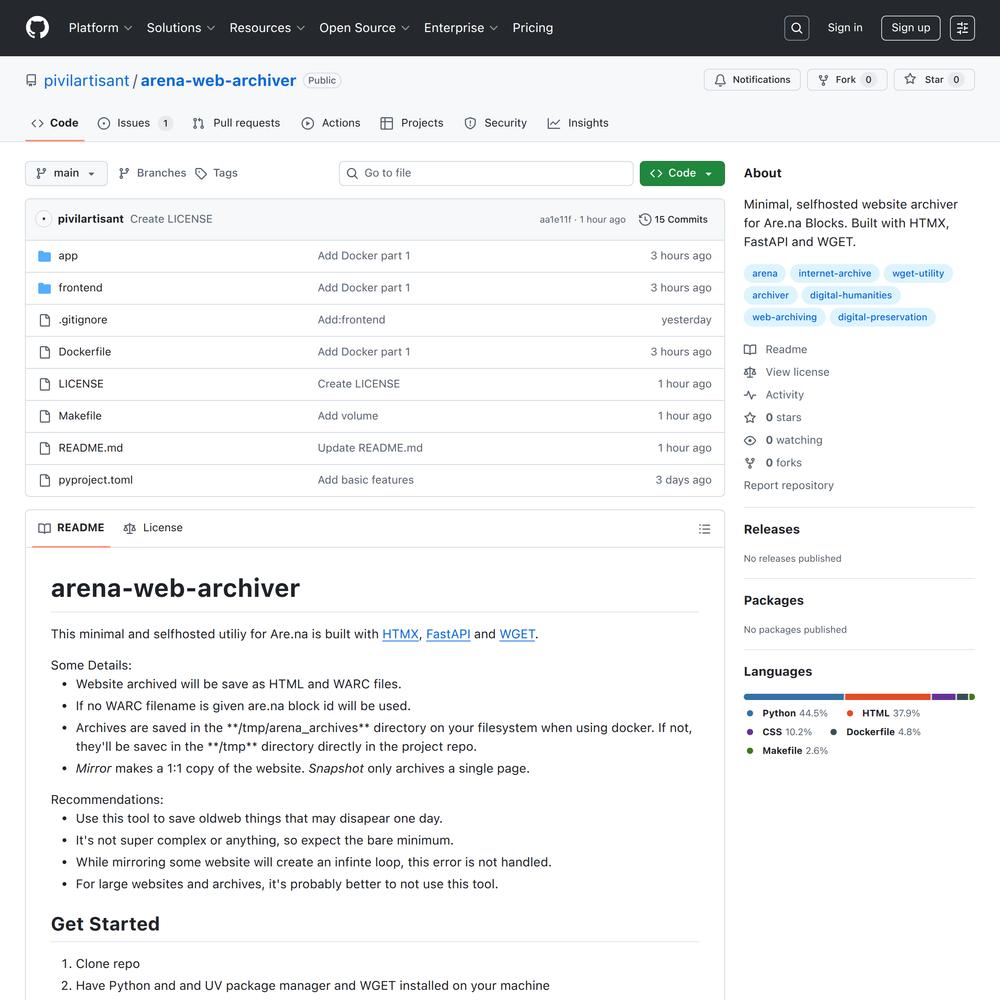Click the watching eye icon
This screenshot has height=1000, width=1000.
[x=750, y=441]
